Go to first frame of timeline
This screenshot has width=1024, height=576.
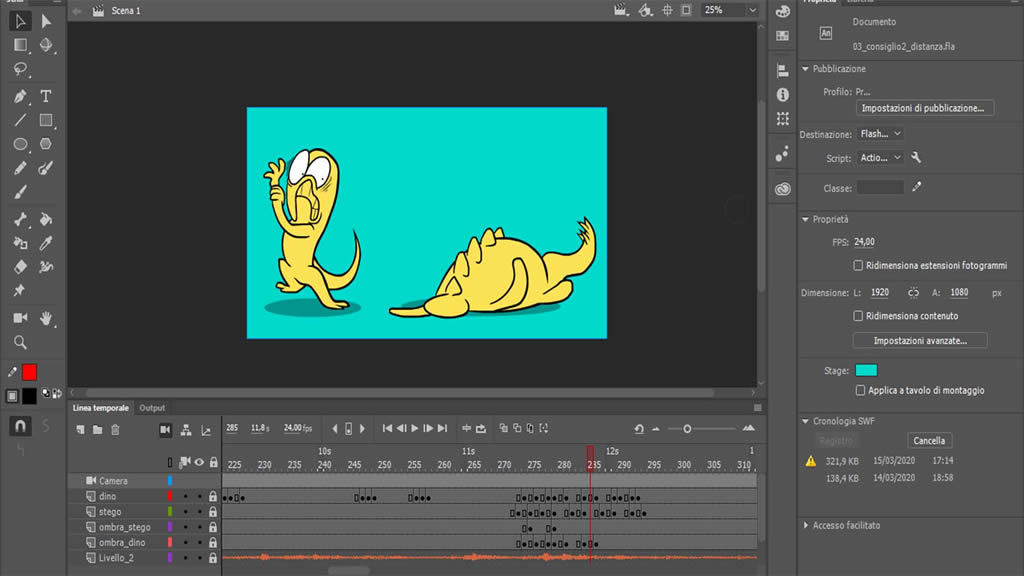pos(387,428)
